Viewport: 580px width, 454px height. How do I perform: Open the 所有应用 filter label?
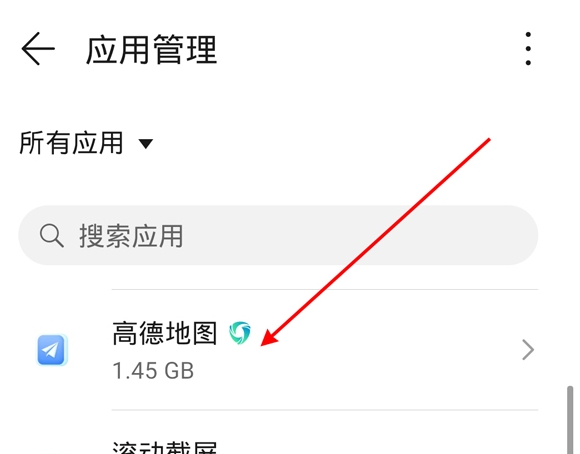coord(71,143)
